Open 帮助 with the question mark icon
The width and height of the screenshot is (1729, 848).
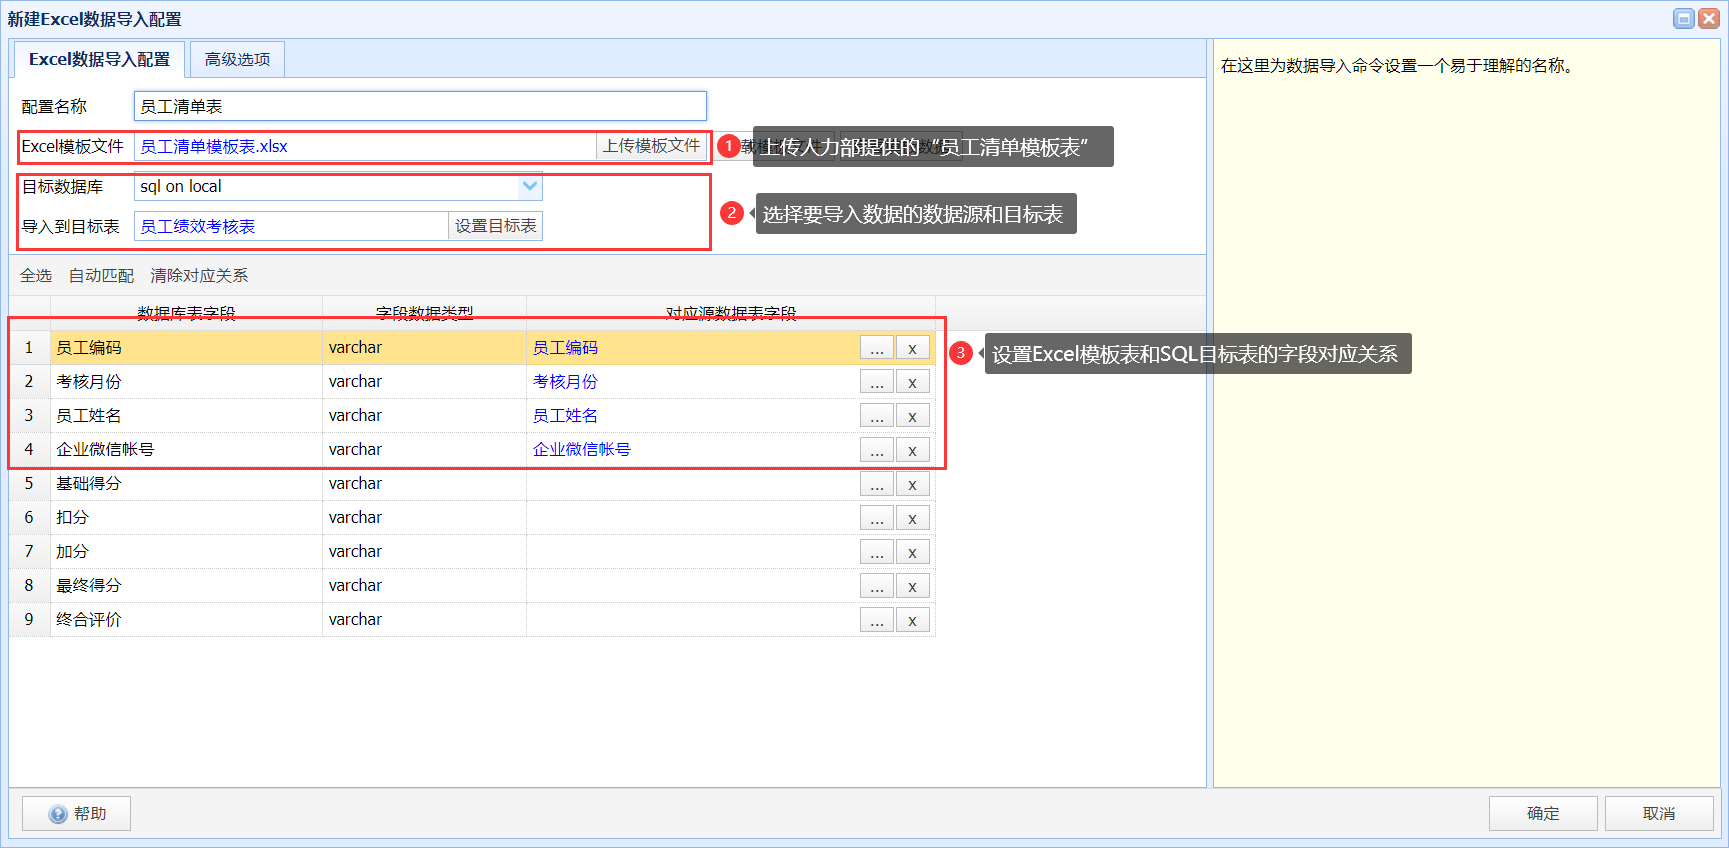(76, 814)
